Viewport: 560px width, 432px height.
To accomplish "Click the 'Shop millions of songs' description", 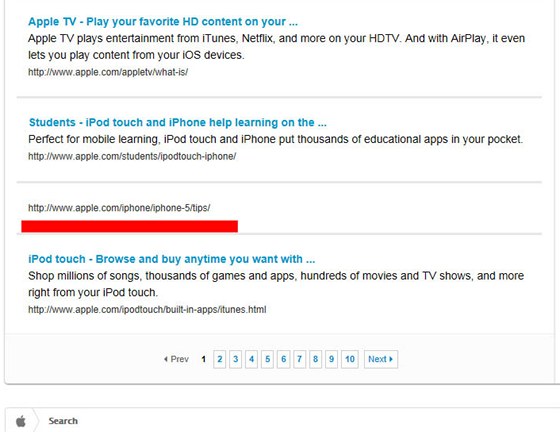I will tap(276, 284).
